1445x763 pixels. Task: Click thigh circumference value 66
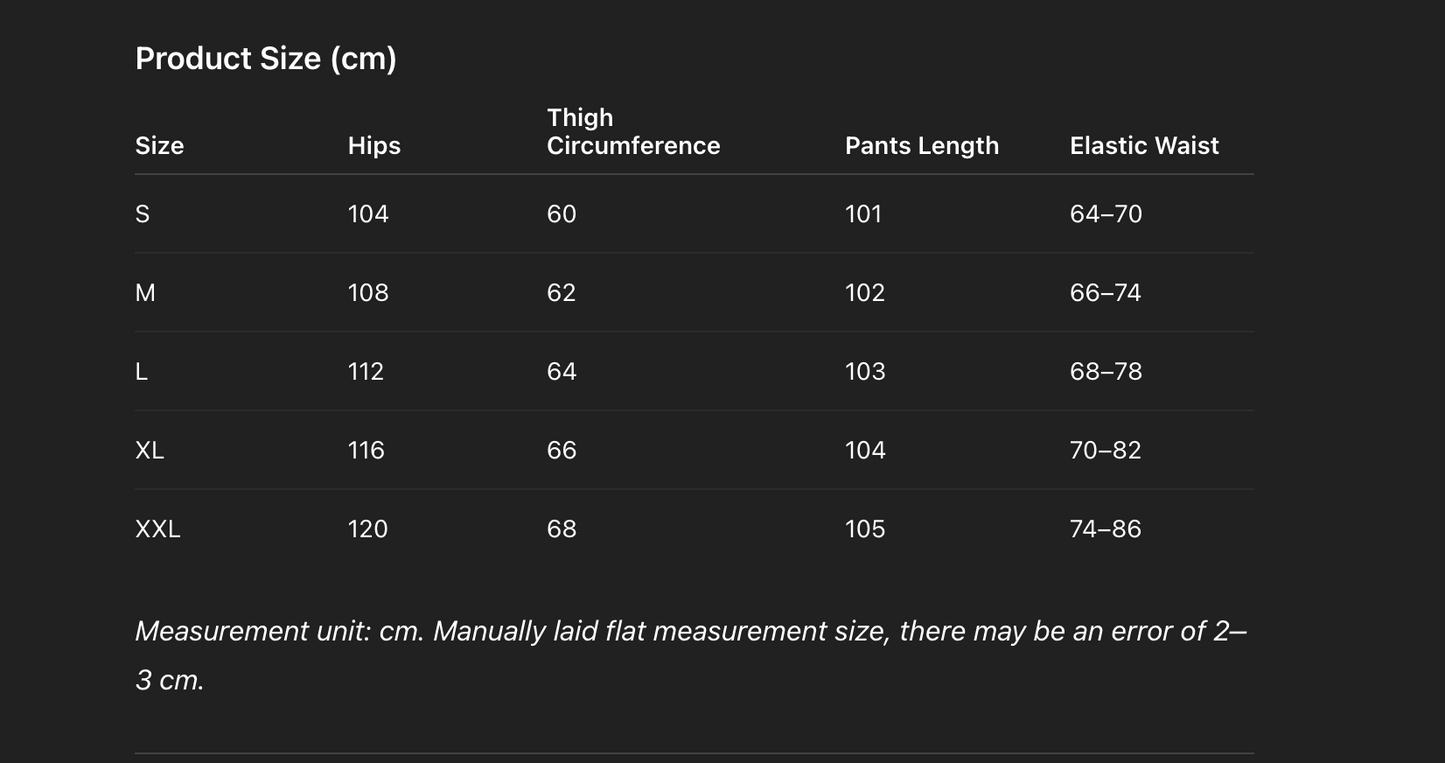[x=561, y=450]
